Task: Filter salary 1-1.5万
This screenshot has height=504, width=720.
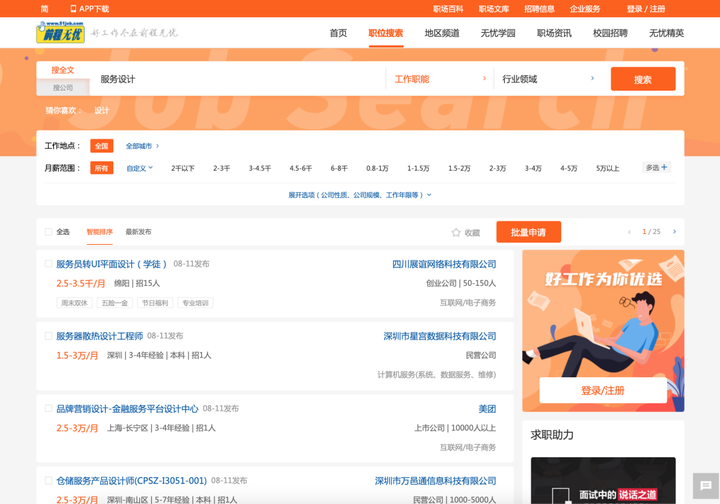Action: coord(418,168)
